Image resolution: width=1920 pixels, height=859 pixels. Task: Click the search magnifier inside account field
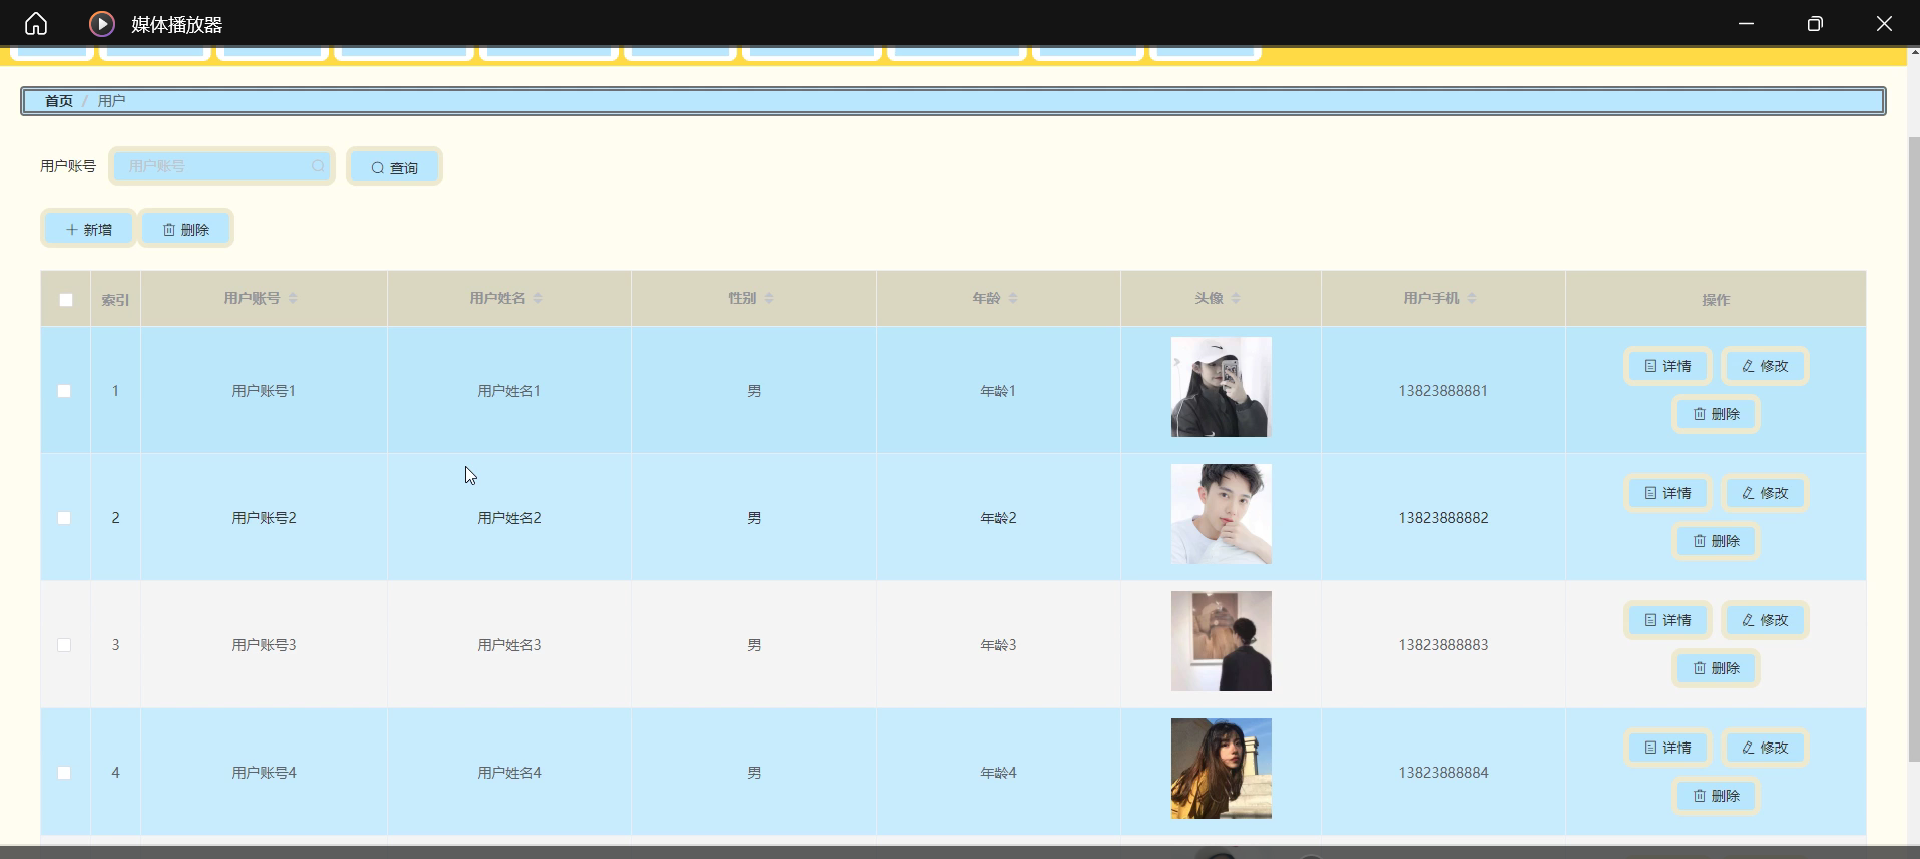tap(318, 166)
